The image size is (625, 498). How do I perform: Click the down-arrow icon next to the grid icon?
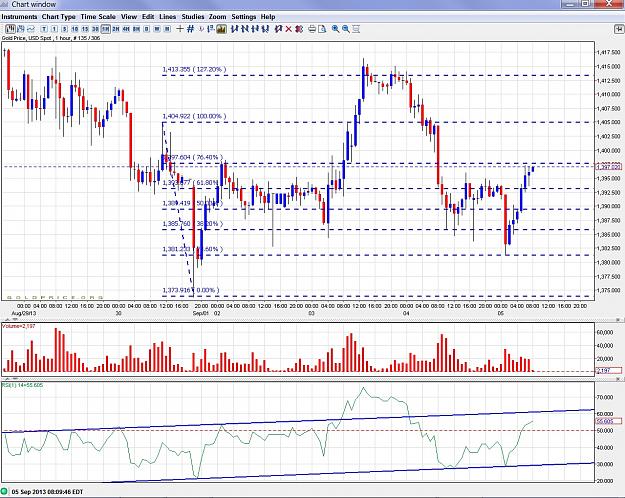click(201, 29)
